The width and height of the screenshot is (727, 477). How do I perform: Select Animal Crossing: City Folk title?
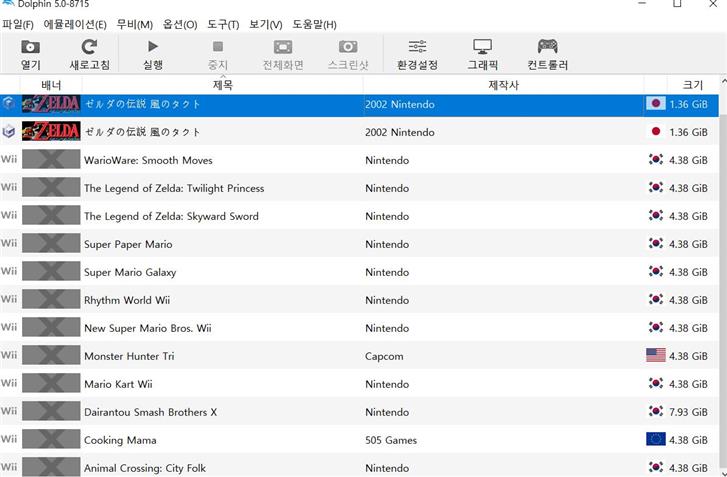[145, 468]
